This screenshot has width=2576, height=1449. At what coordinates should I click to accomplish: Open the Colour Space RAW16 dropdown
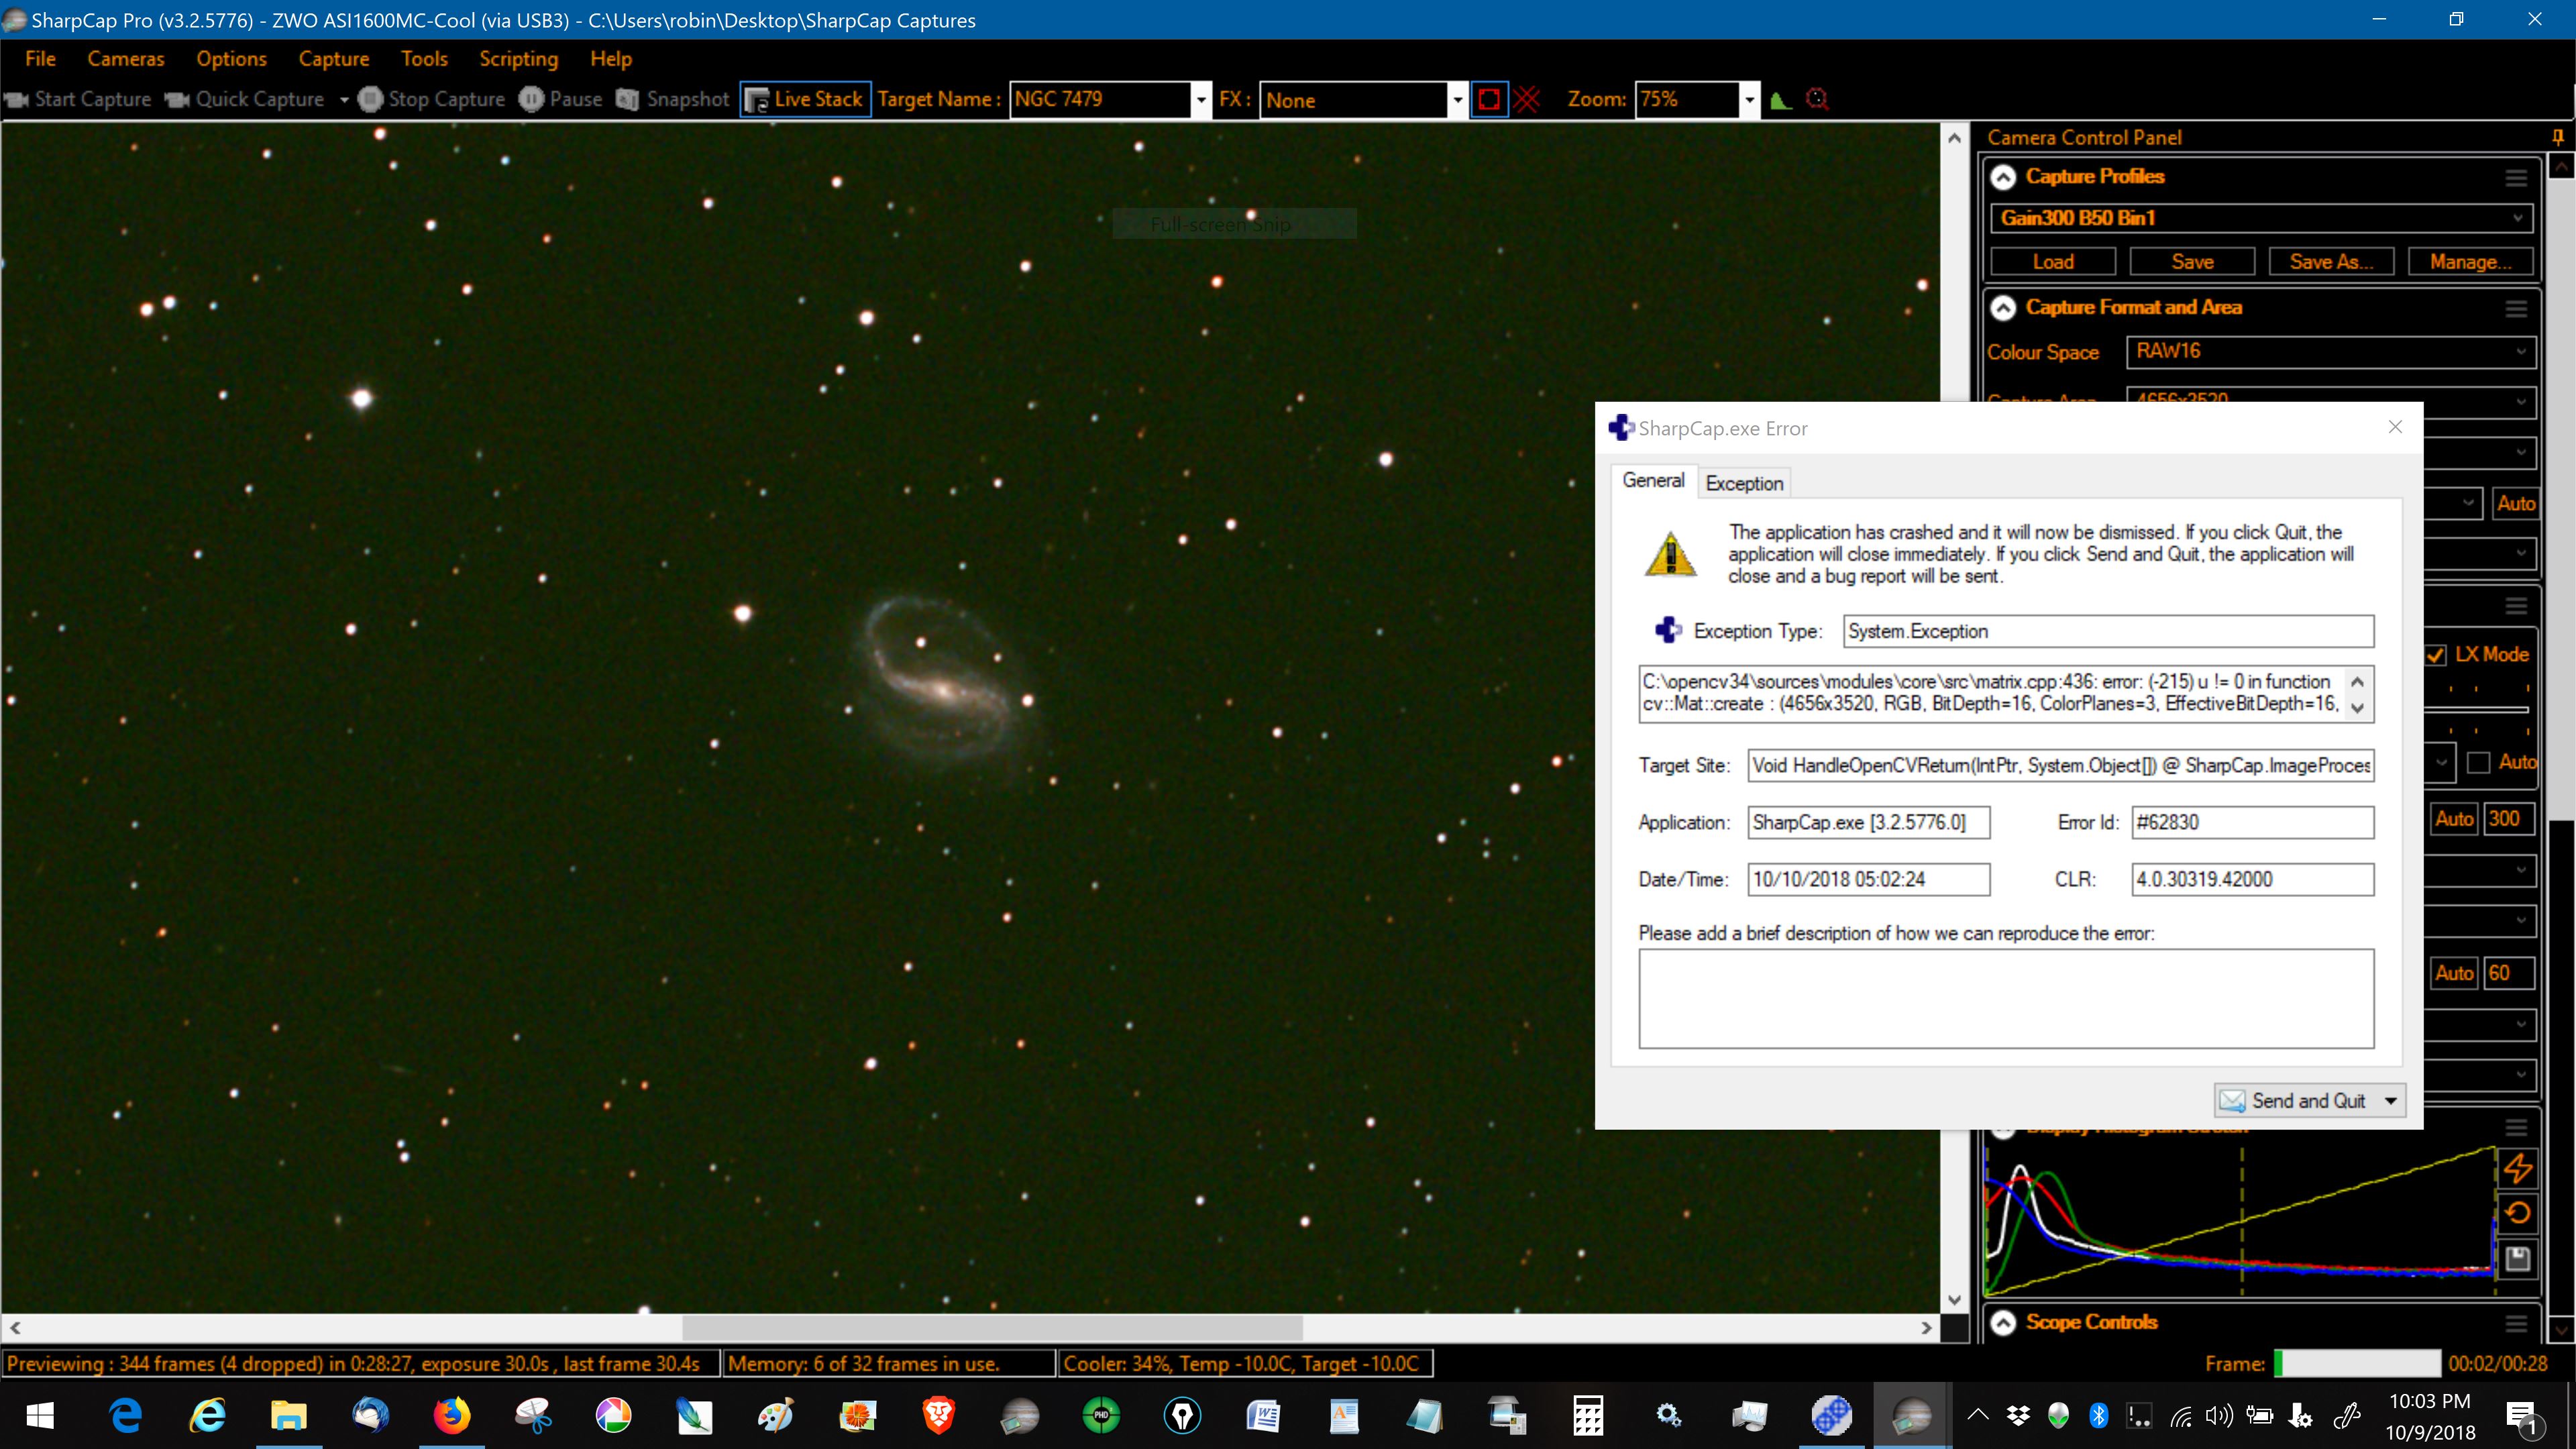[2331, 351]
